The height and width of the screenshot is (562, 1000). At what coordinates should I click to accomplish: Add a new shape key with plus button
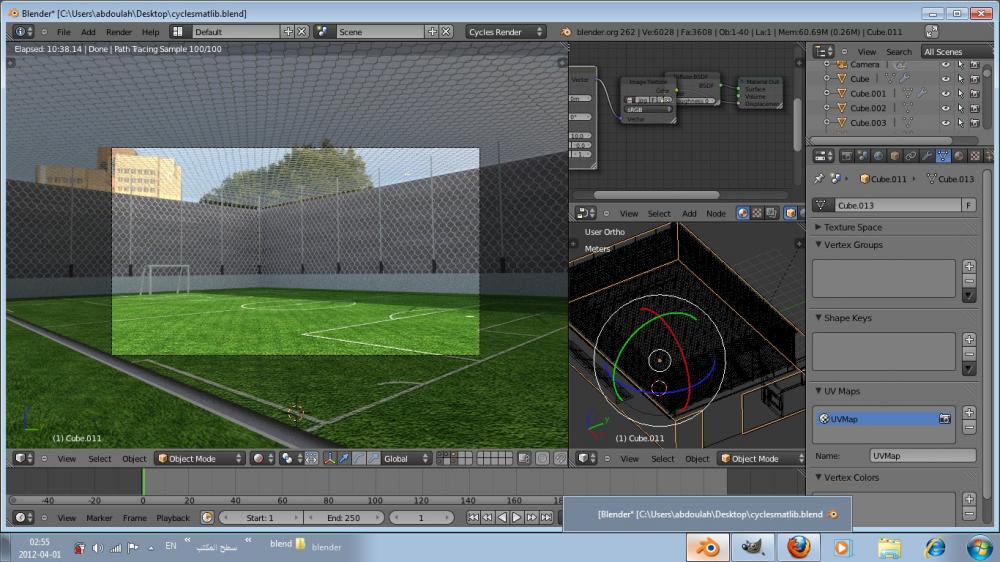[x=969, y=339]
